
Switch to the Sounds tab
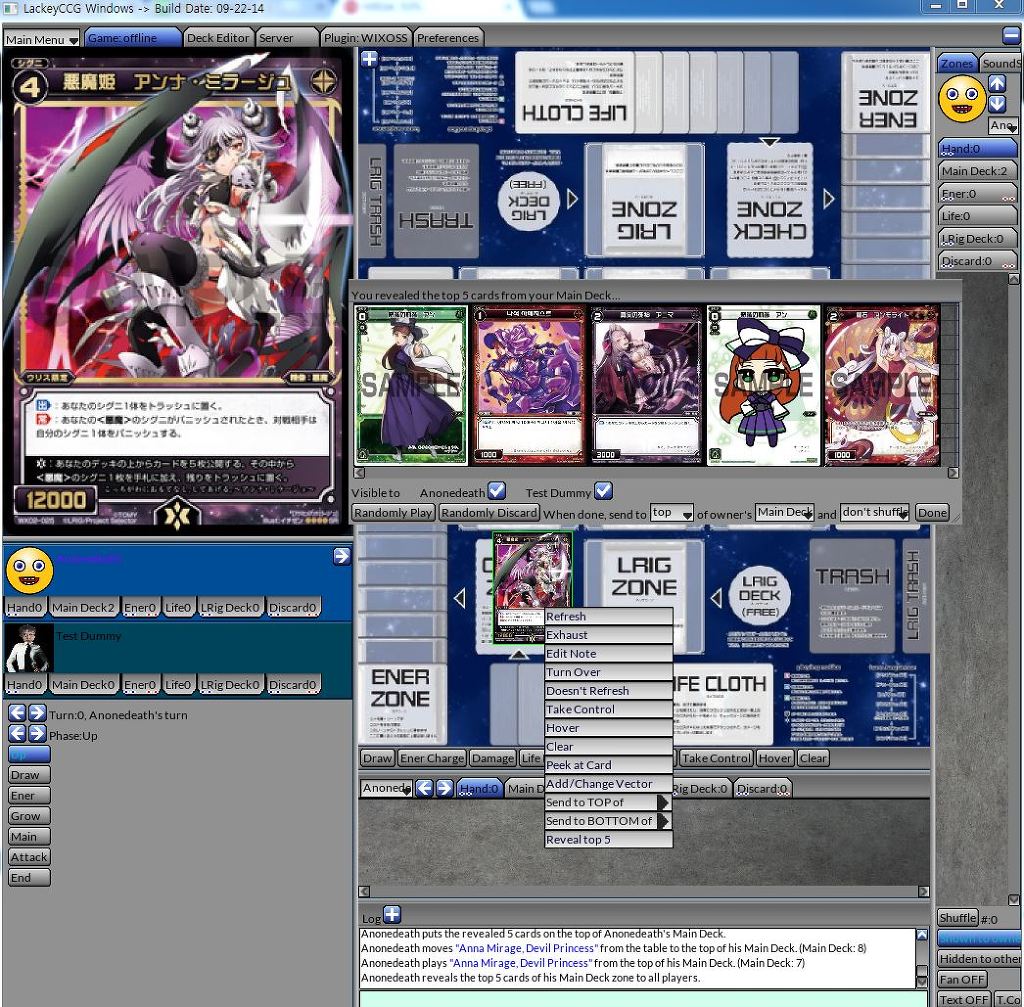point(1001,63)
